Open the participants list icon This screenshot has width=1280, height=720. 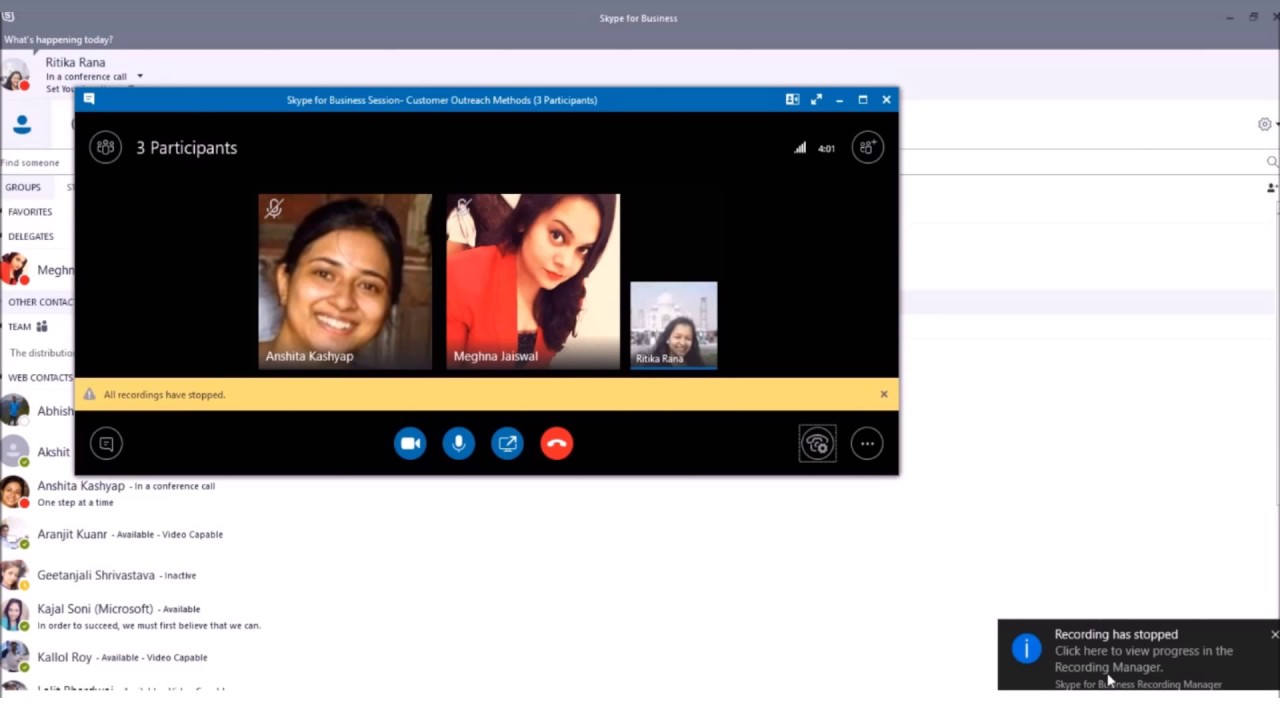click(x=105, y=147)
